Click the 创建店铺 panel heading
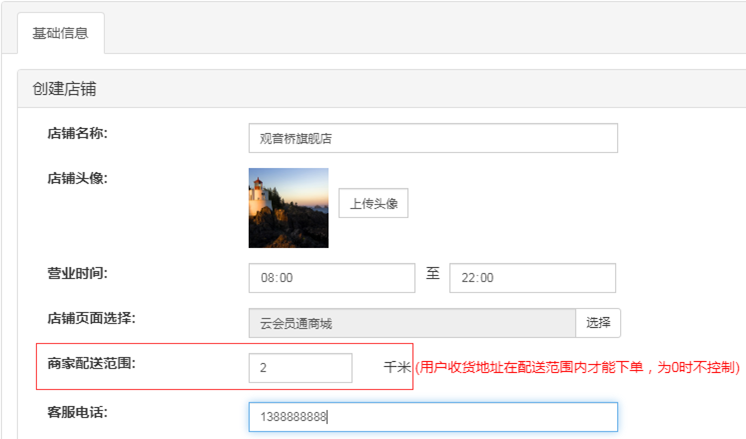The width and height of the screenshot is (746, 439). point(64,89)
